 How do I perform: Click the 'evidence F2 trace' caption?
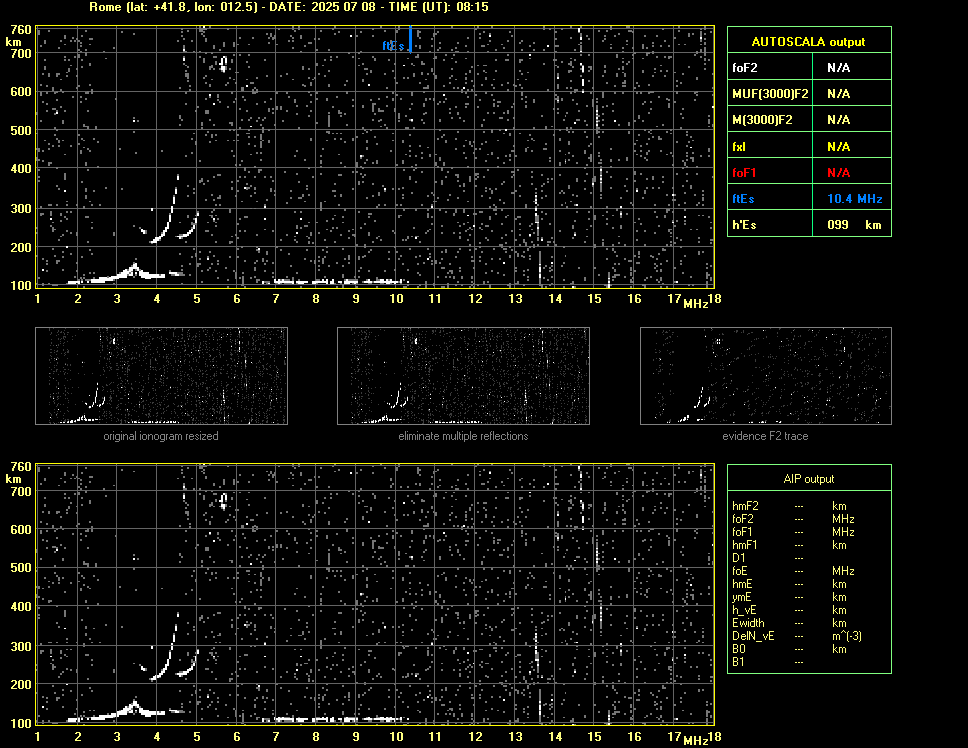(765, 436)
